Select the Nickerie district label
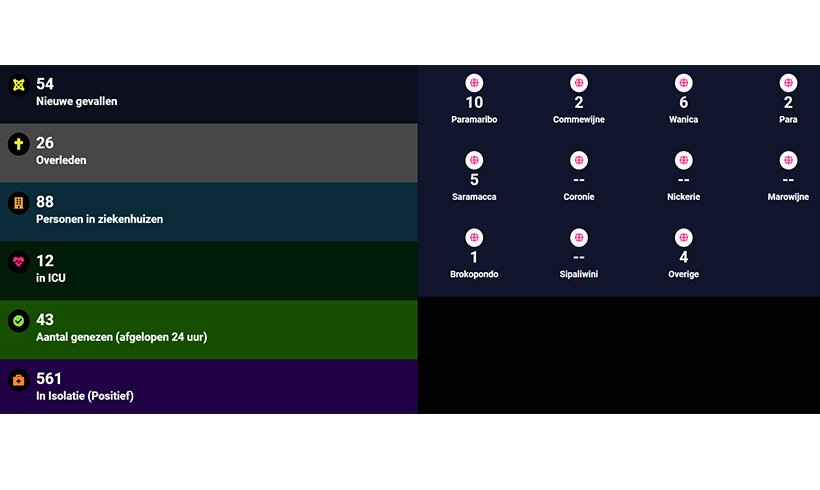 (x=683, y=197)
